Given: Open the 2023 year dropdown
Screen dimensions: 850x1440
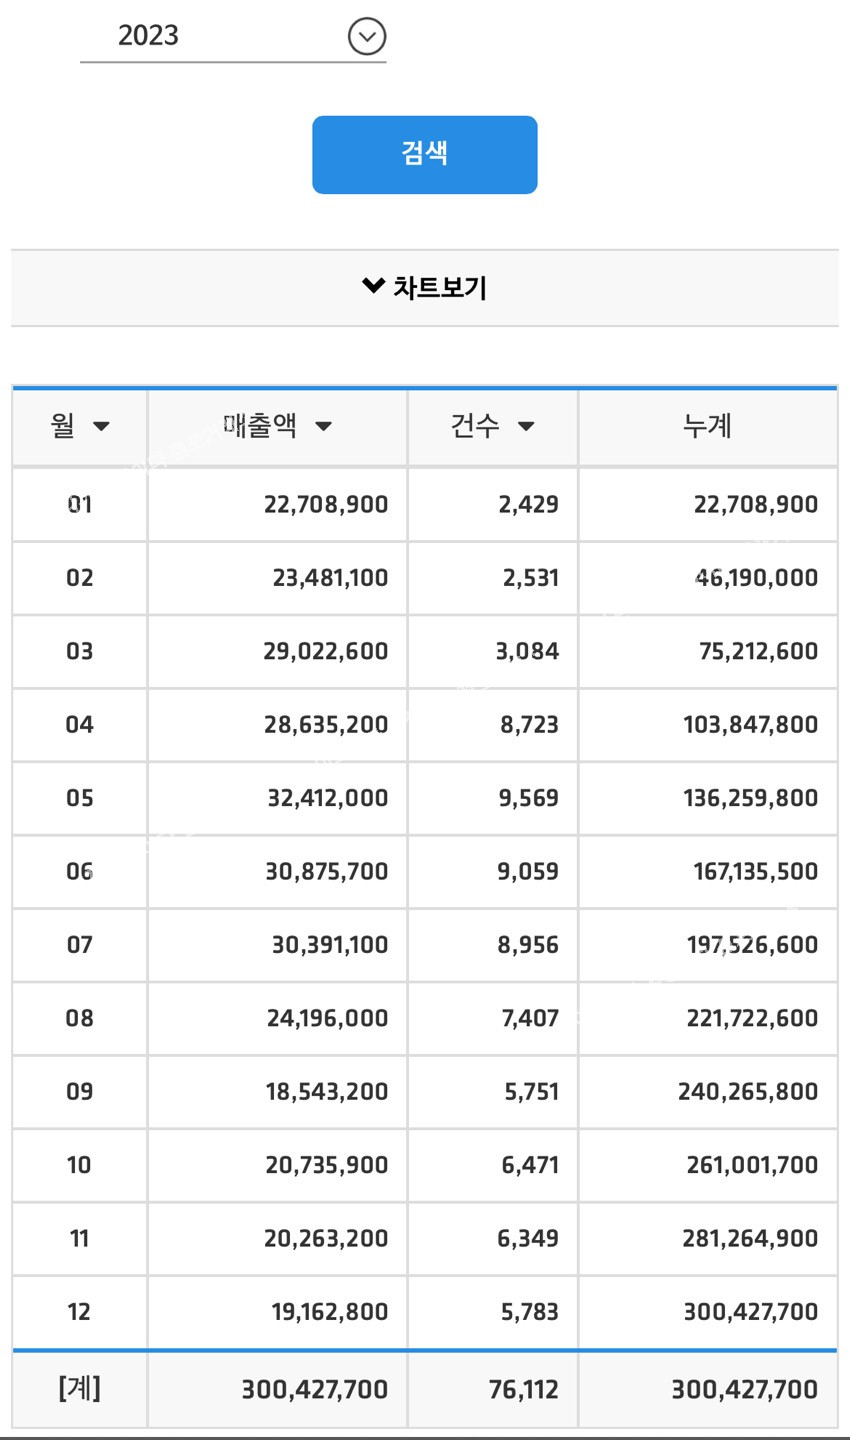Looking at the screenshot, I should click(232, 36).
